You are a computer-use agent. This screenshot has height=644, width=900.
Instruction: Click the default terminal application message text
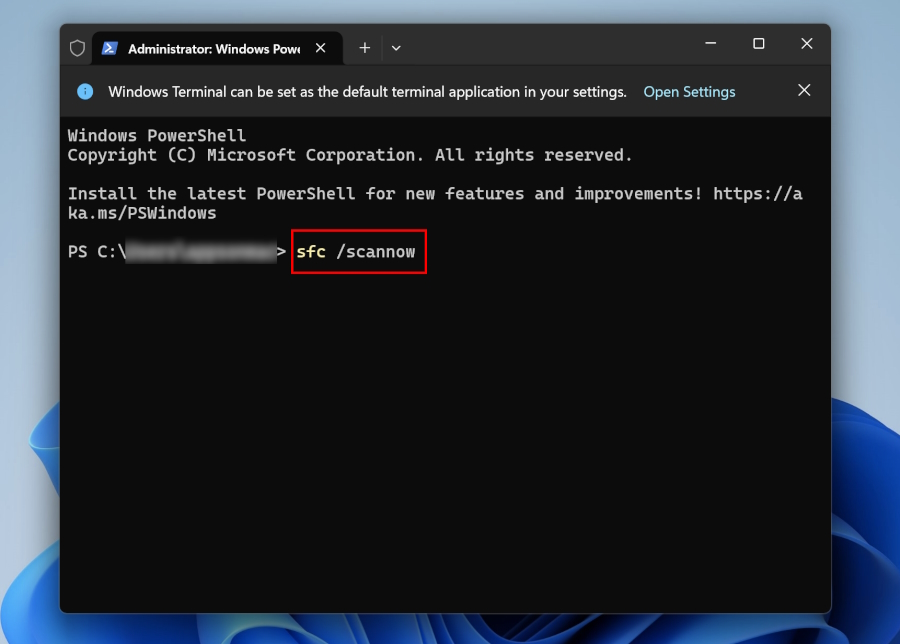(x=367, y=92)
